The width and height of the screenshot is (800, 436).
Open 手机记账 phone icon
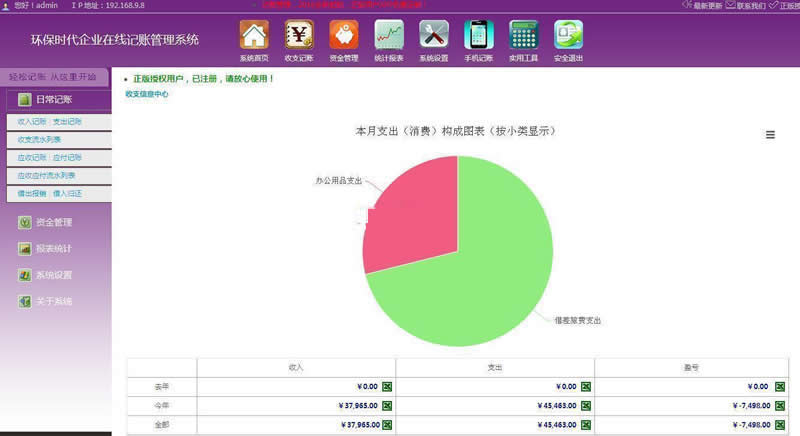coord(479,35)
